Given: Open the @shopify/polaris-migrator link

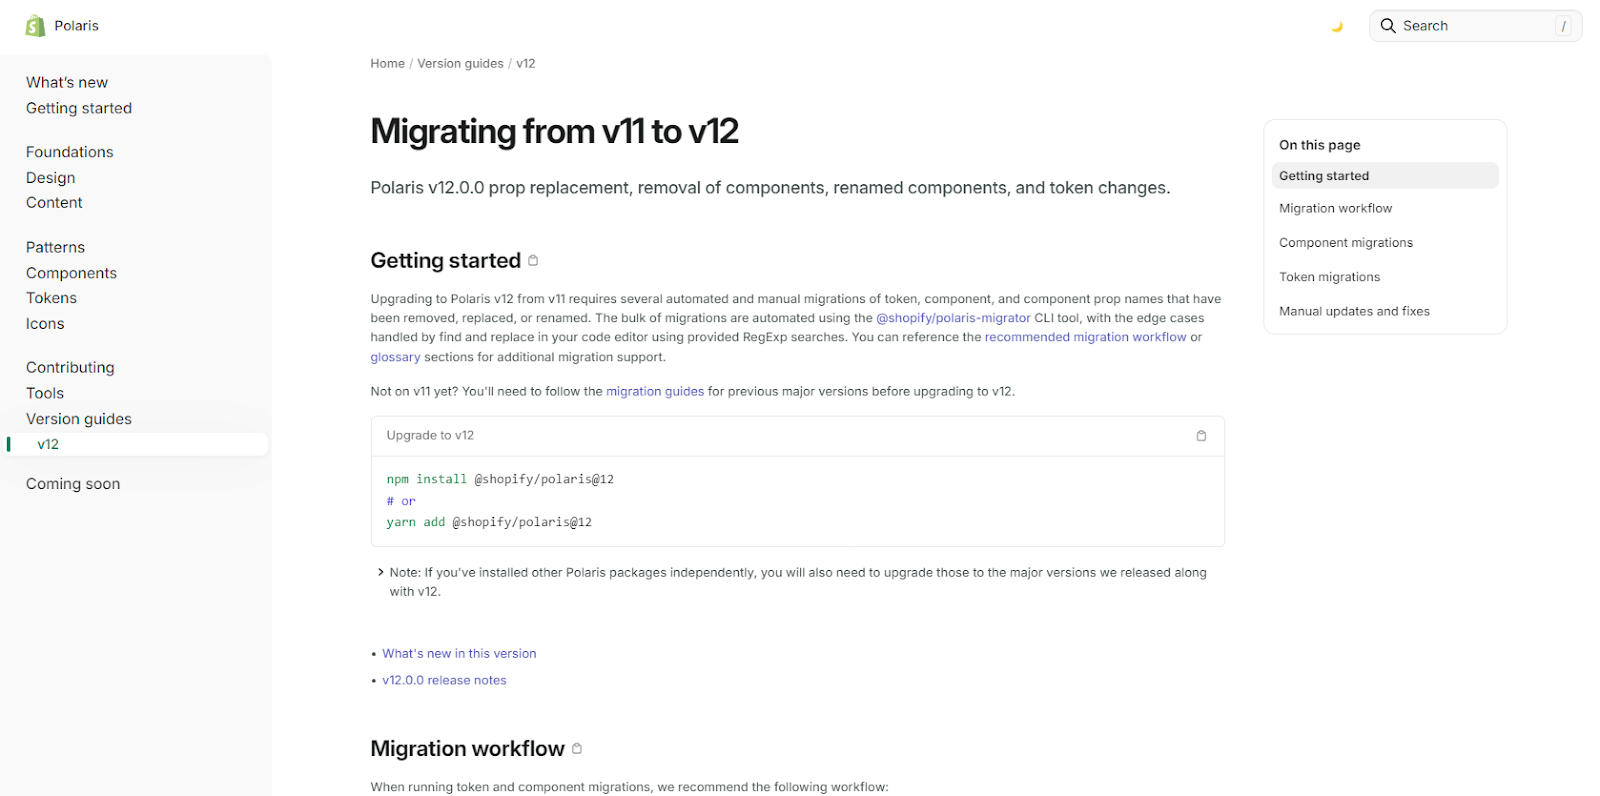Looking at the screenshot, I should [953, 318].
